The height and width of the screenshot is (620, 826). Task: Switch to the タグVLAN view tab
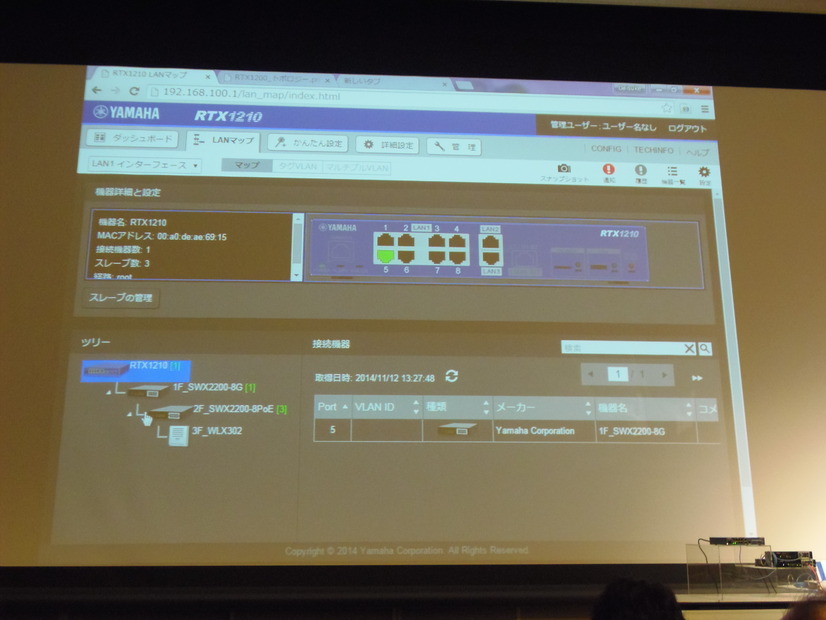tap(298, 167)
